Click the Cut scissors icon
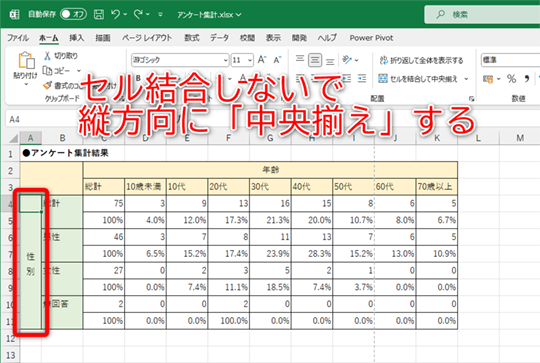 (47, 55)
